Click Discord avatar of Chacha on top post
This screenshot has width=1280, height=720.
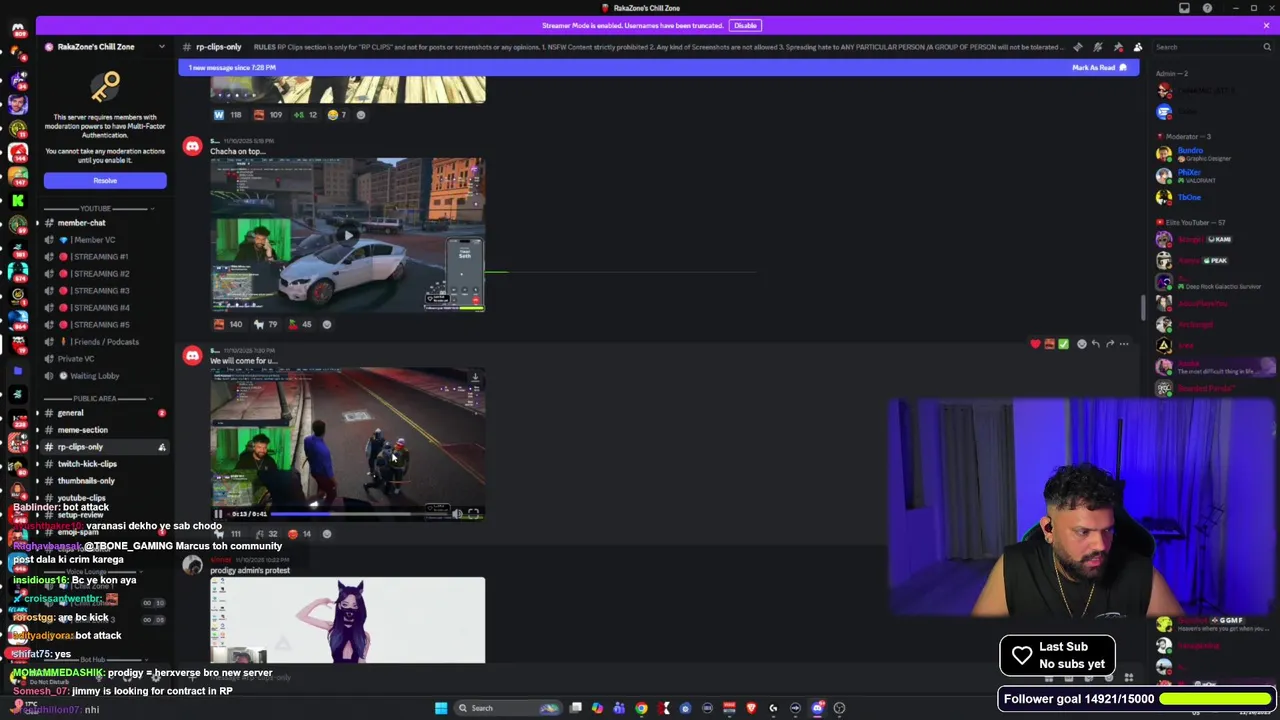click(x=192, y=146)
